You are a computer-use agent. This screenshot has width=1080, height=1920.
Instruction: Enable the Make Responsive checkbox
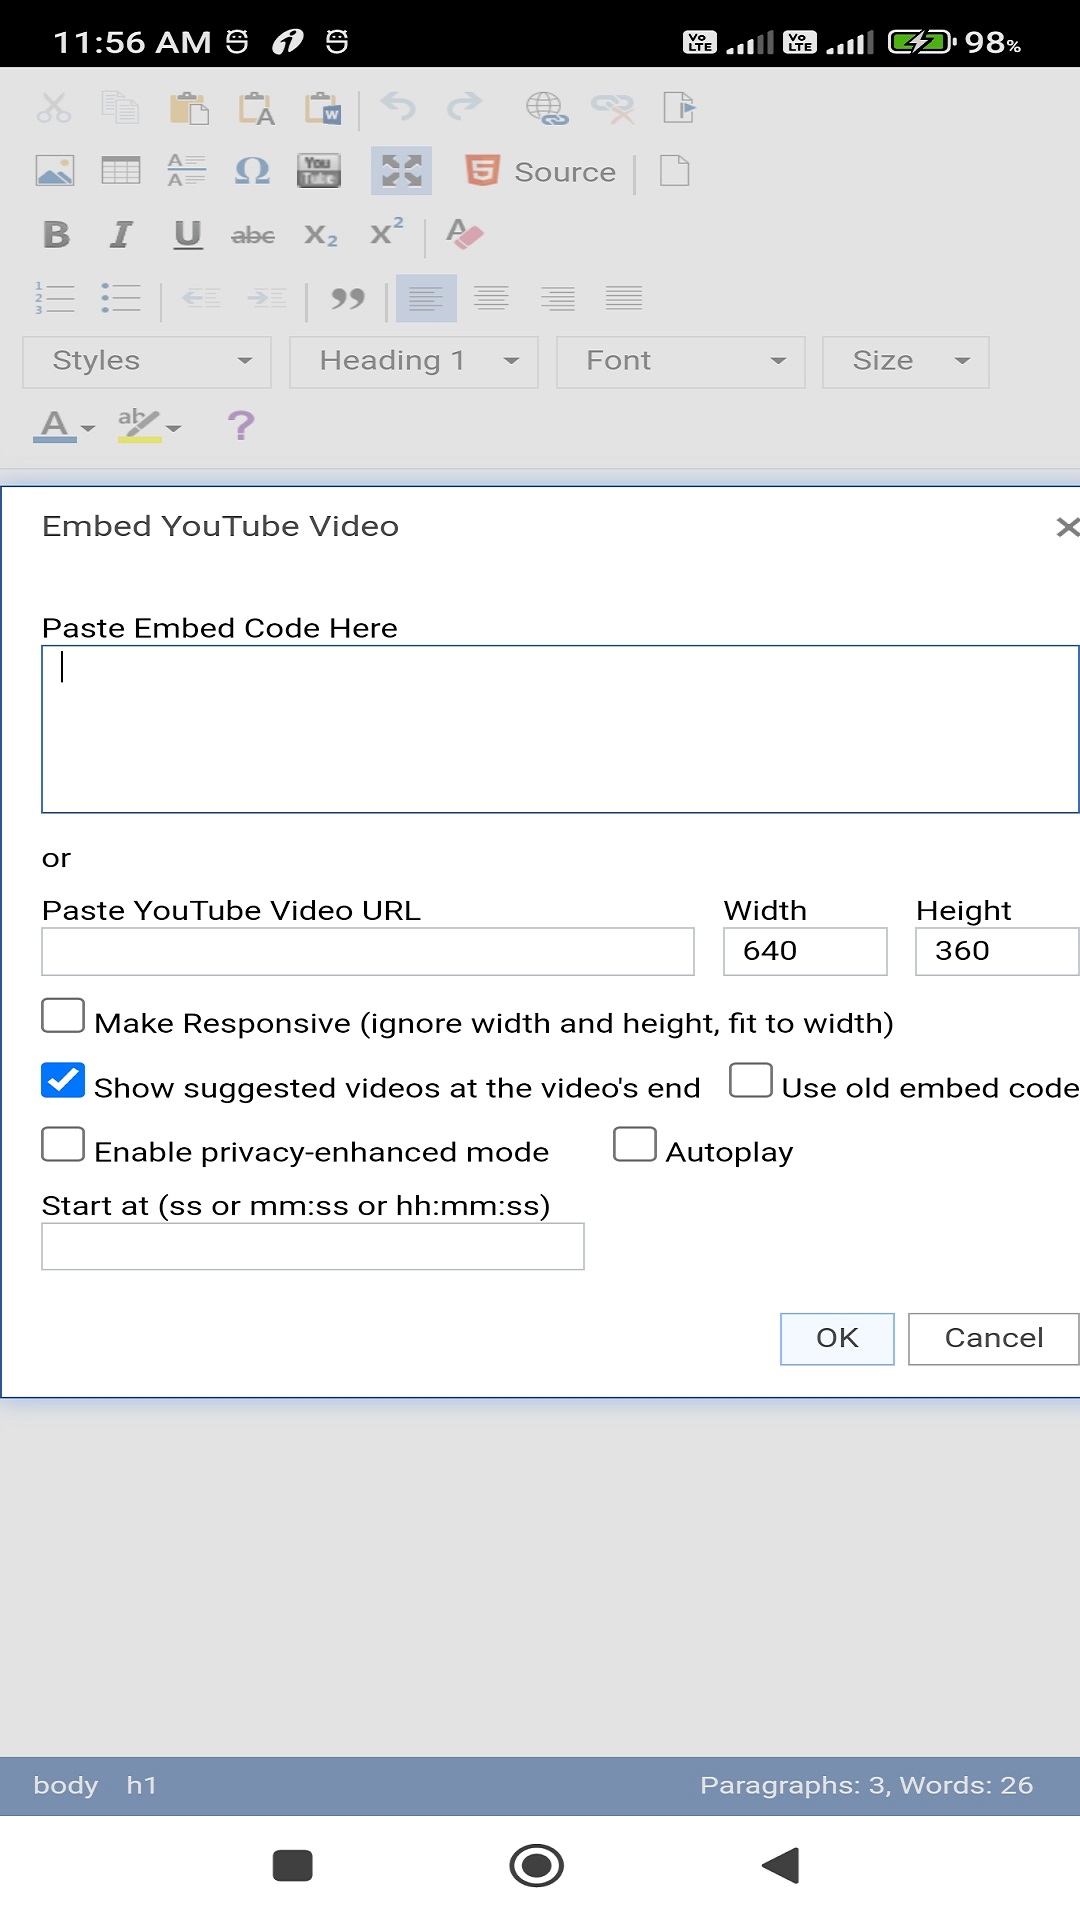tap(63, 1016)
